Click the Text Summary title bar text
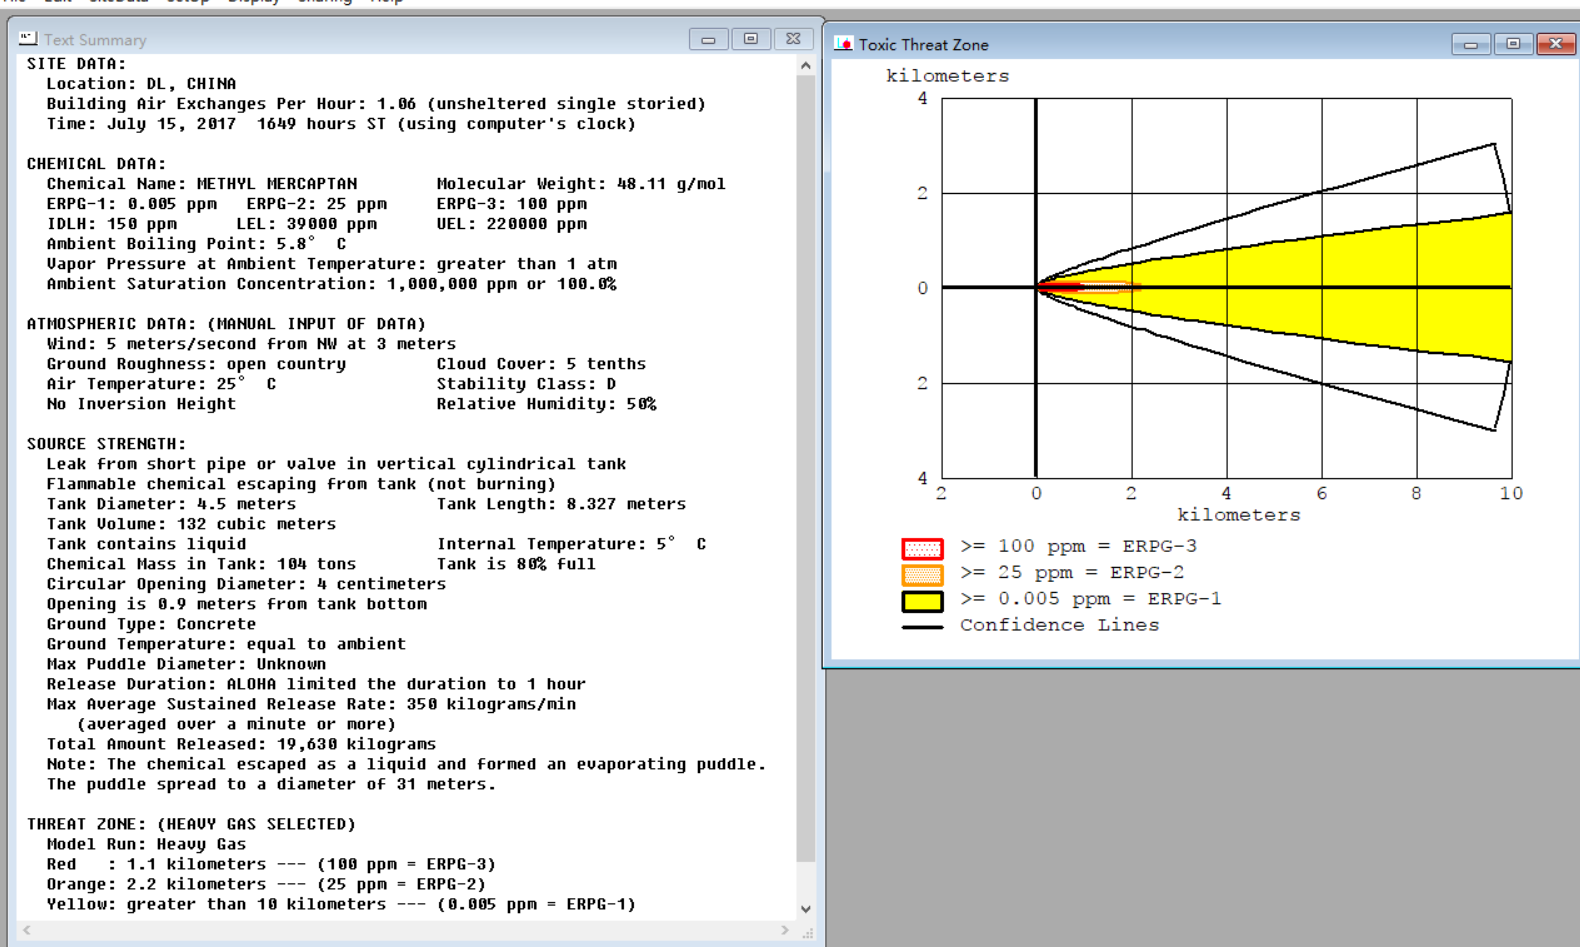Screen dimensions: 1580x947 (95, 40)
